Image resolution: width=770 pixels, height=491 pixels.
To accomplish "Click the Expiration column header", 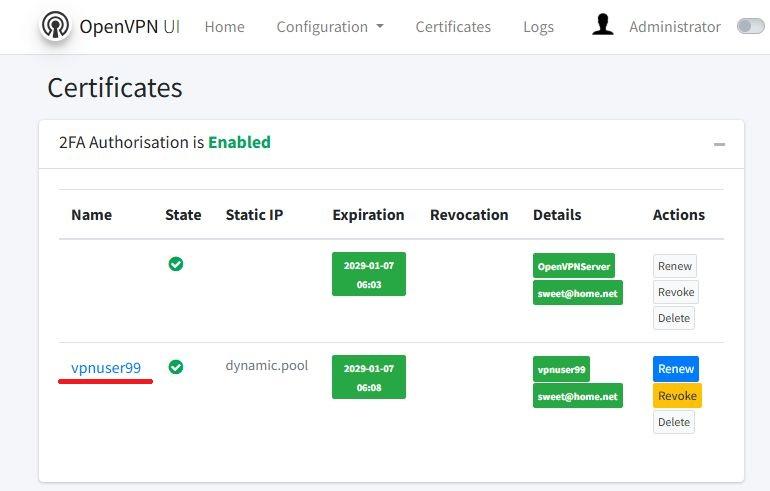I will coord(368,215).
